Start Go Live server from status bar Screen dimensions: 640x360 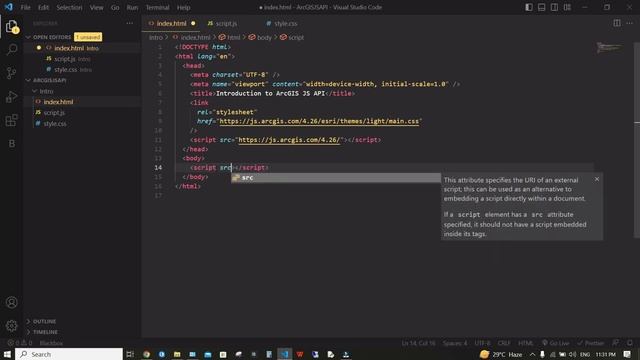(555, 343)
